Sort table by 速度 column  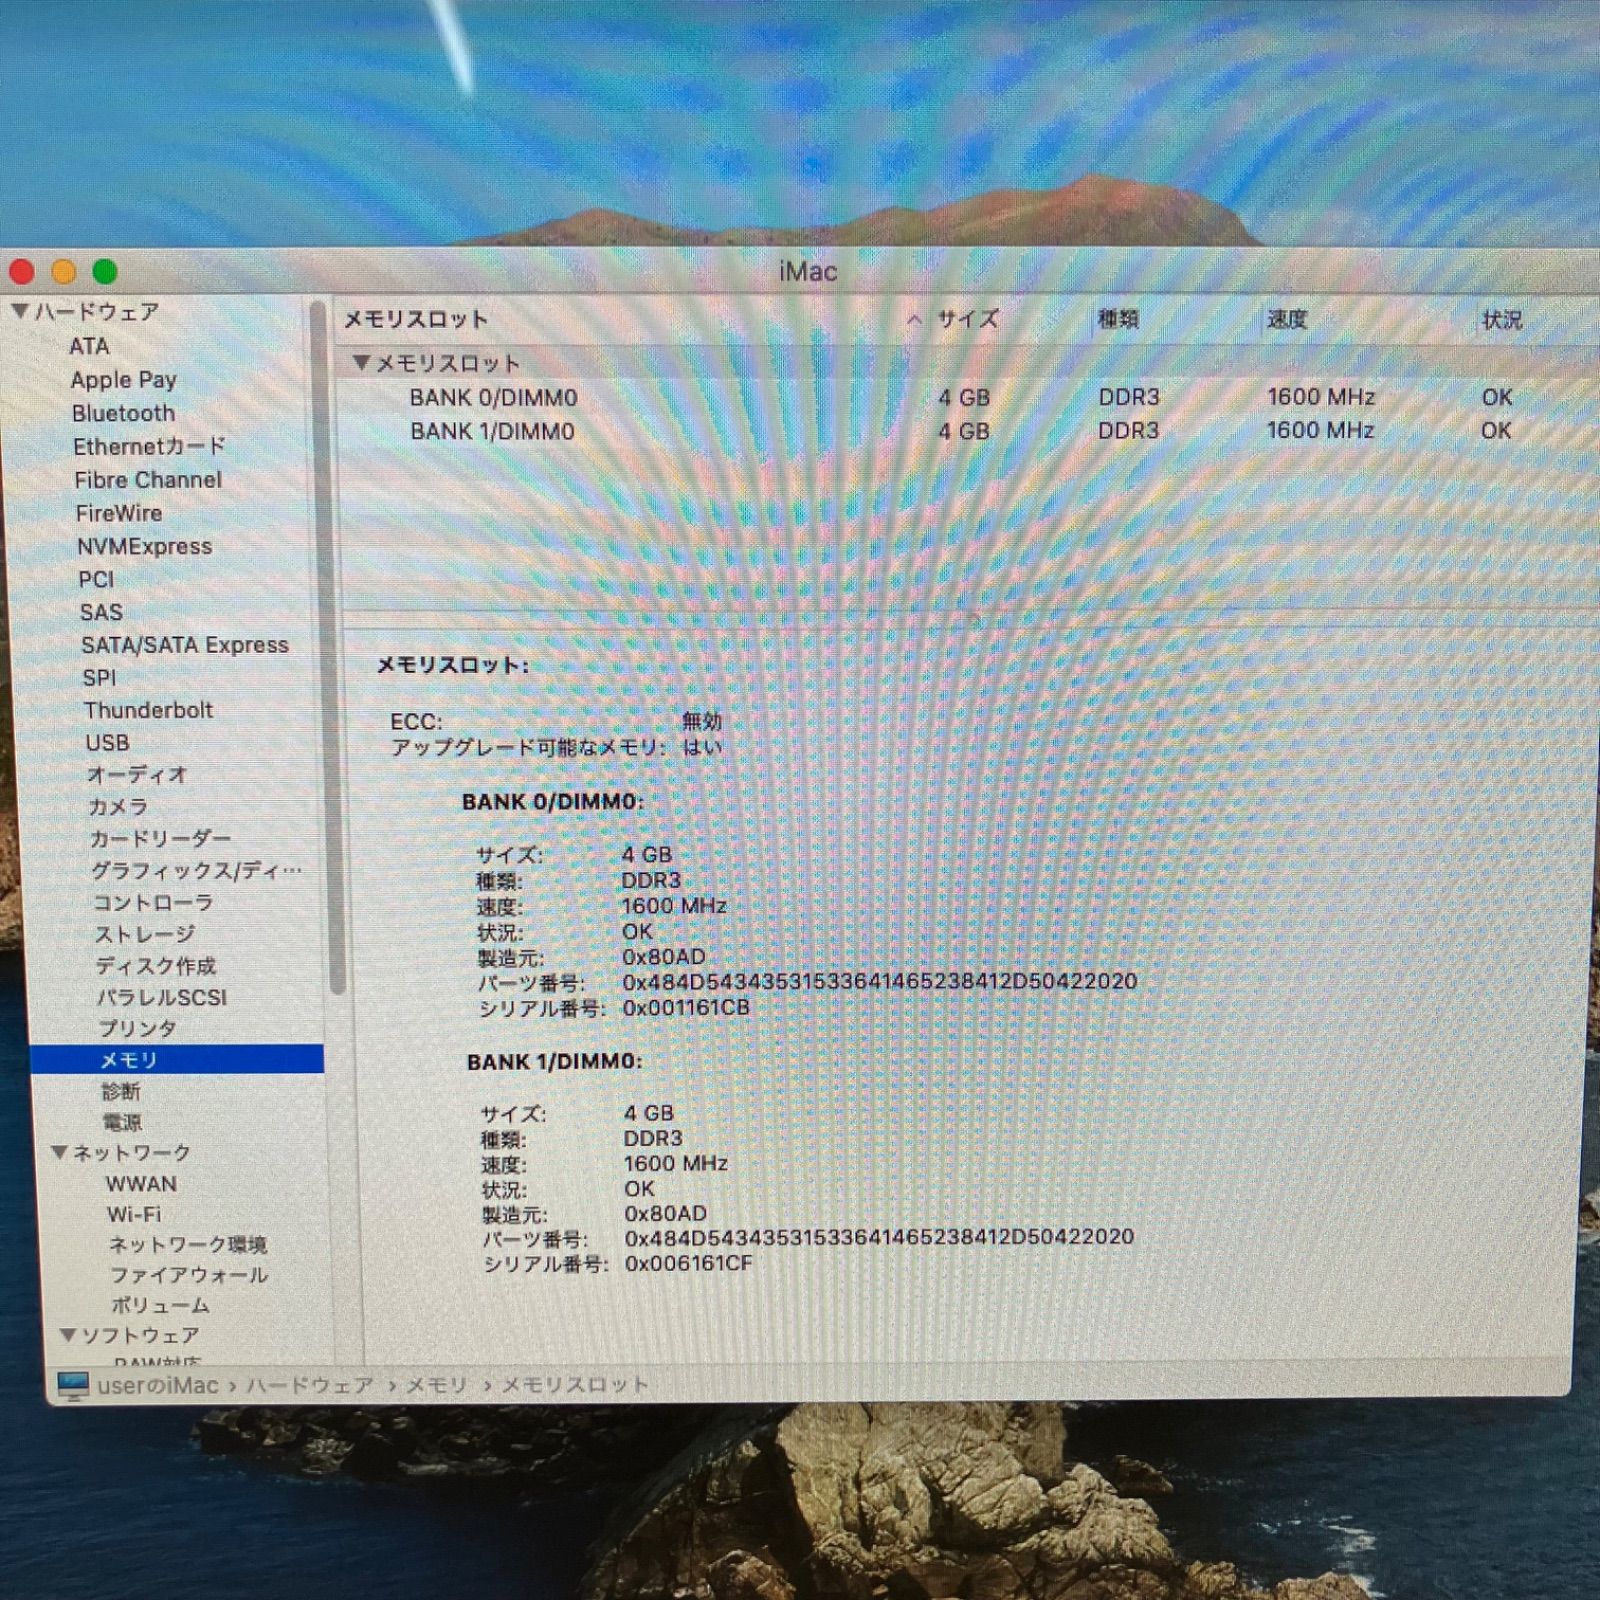(1287, 319)
